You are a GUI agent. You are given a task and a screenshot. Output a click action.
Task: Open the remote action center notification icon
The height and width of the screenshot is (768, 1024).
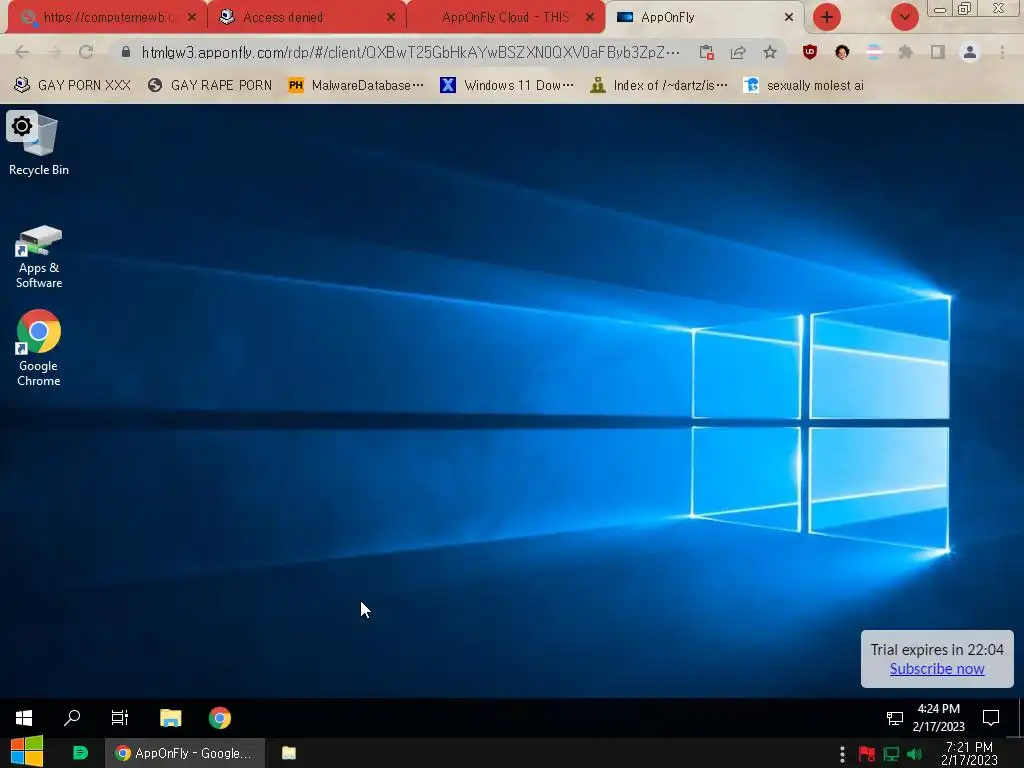click(991, 718)
